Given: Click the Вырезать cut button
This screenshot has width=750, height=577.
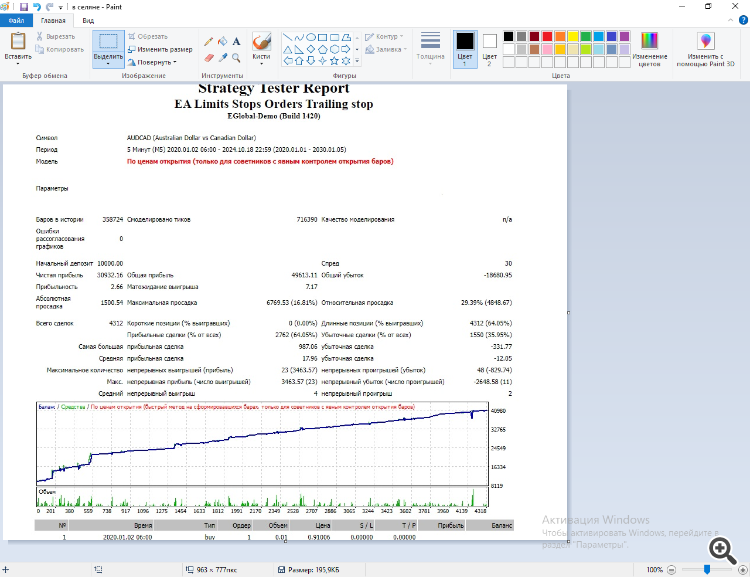Looking at the screenshot, I should (56, 36).
